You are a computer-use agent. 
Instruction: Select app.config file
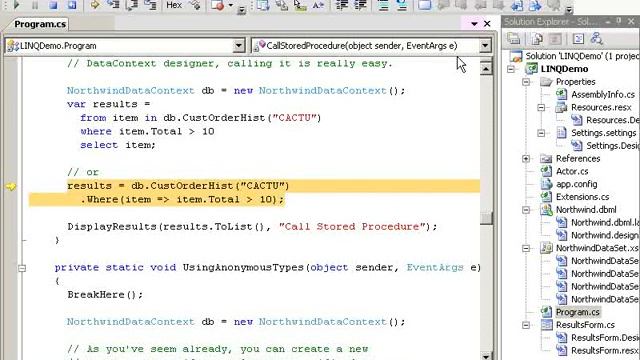(576, 184)
